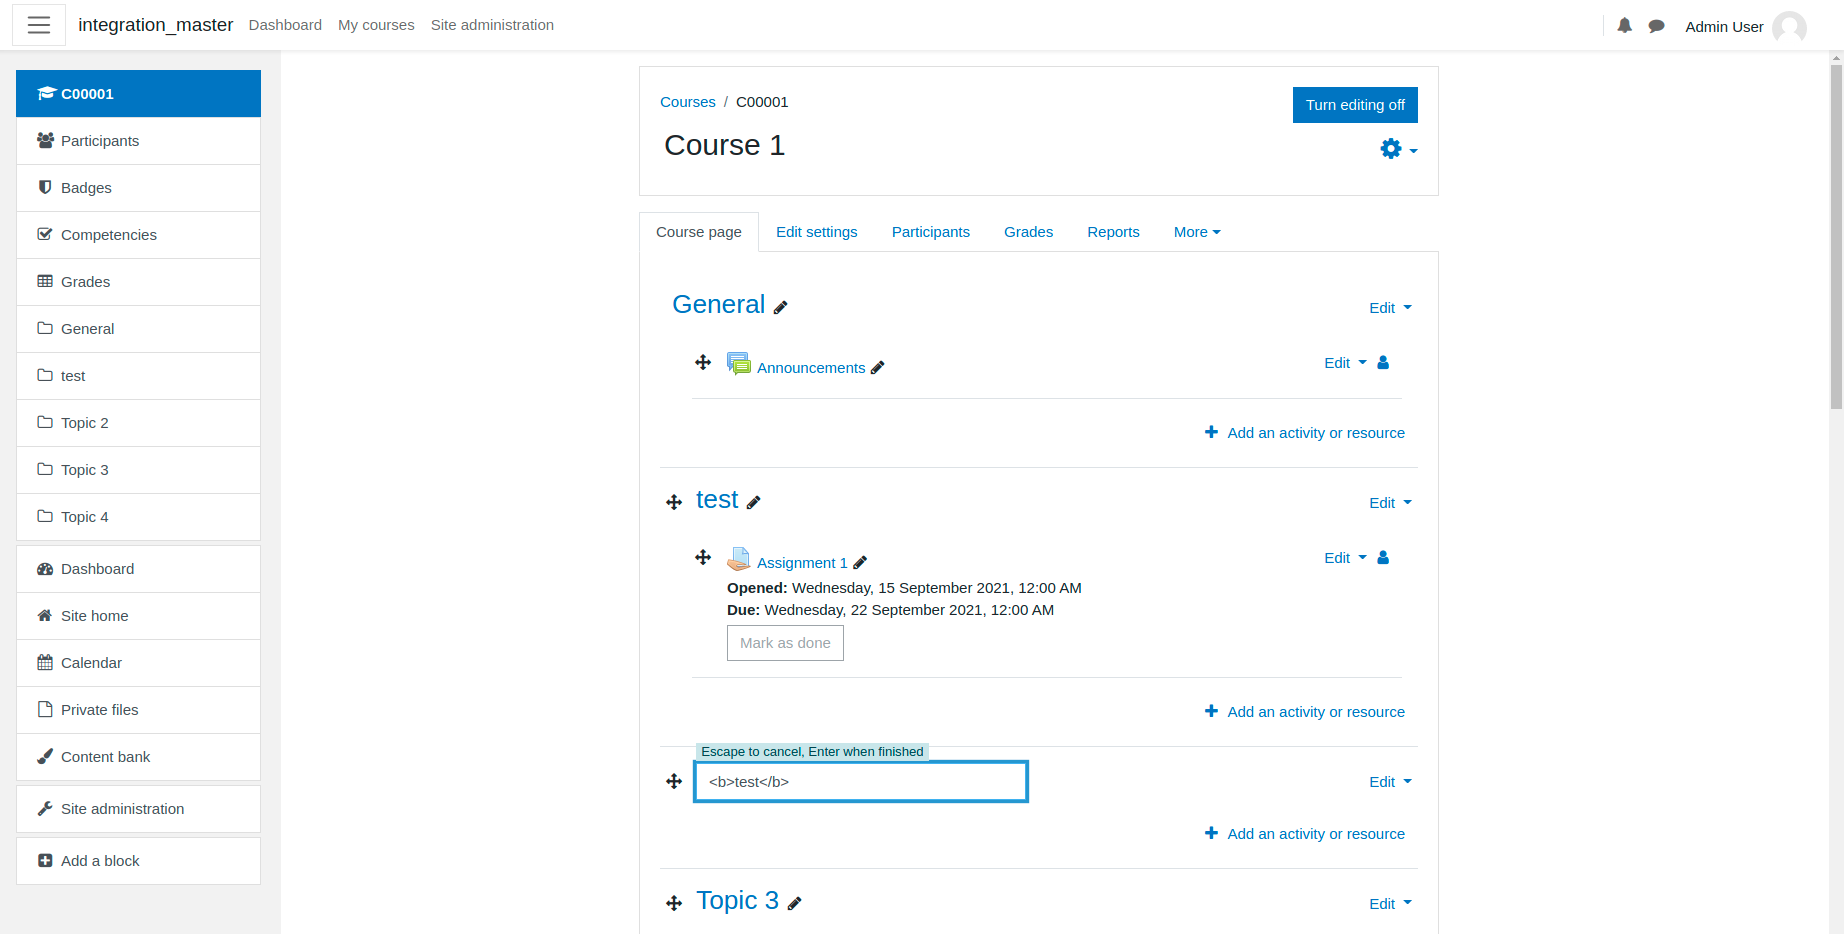Switch to the Course page tab

click(699, 232)
